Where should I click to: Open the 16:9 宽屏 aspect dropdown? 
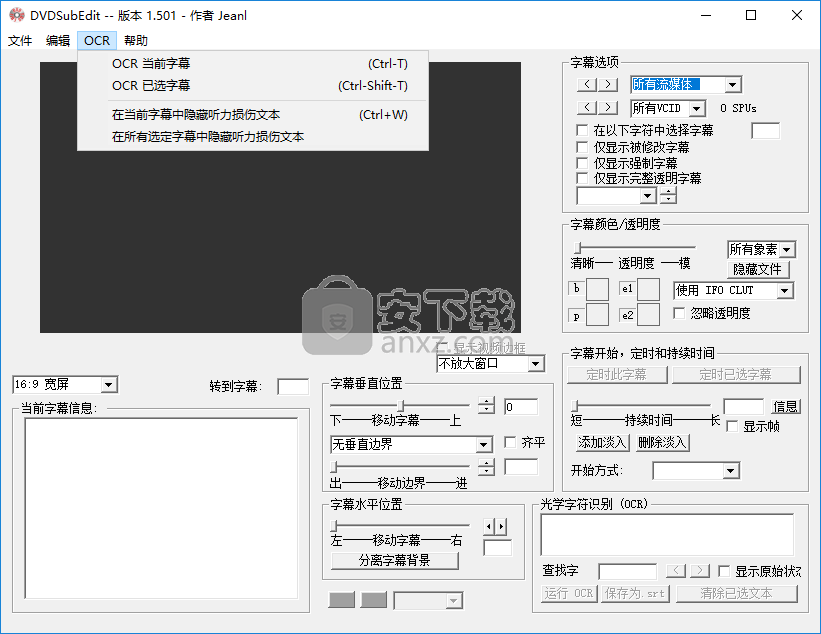coord(108,385)
